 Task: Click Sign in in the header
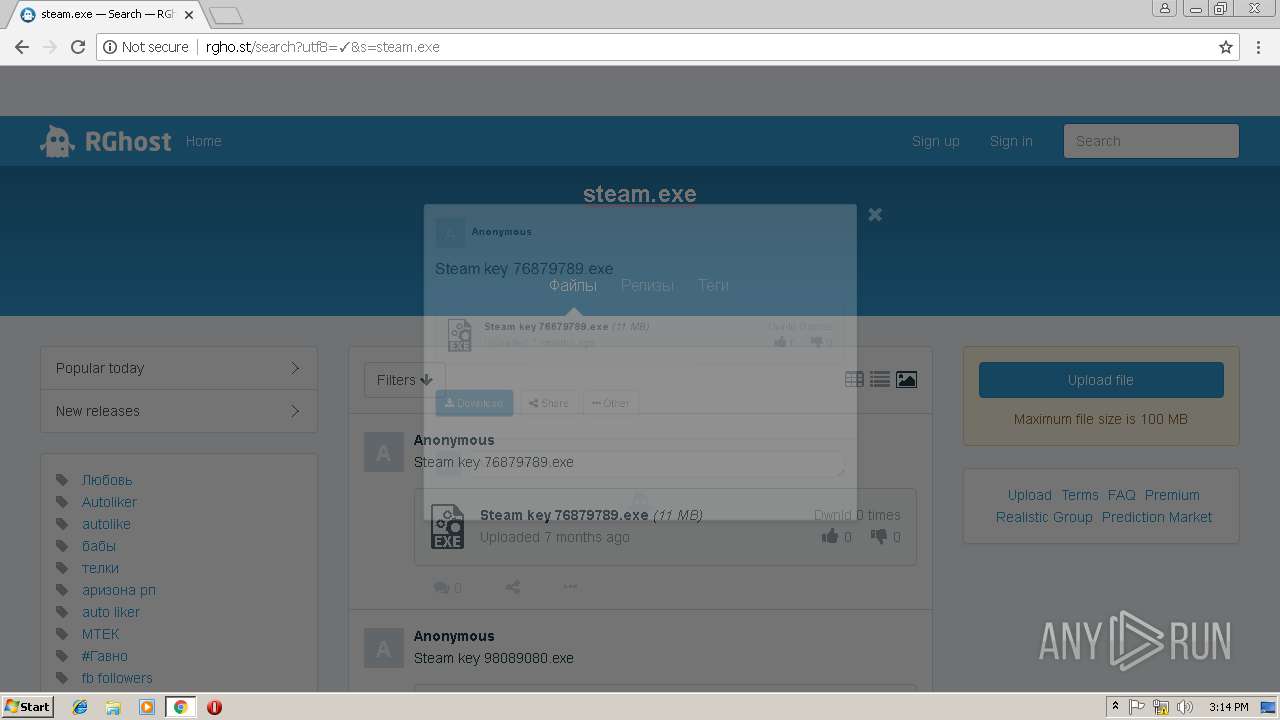coord(1011,141)
